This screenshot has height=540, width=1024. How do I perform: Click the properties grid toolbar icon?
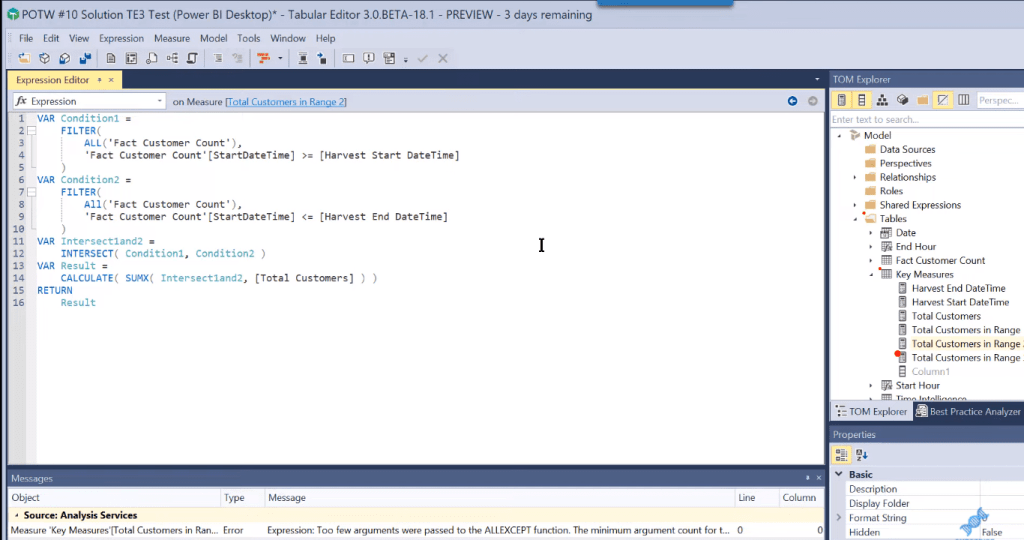point(389,59)
